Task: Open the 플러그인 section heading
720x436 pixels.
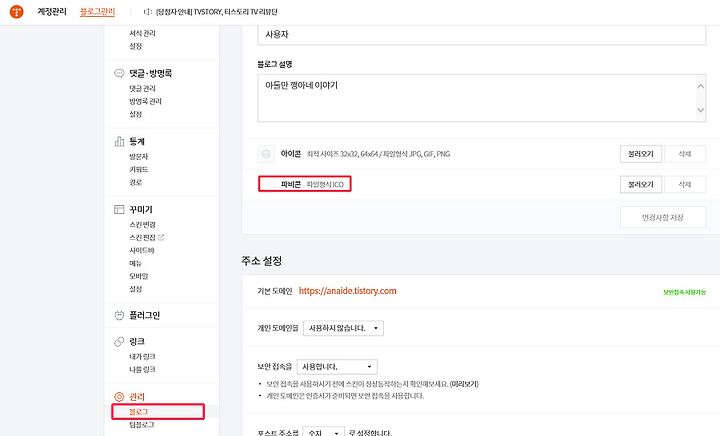Action: click(144, 315)
